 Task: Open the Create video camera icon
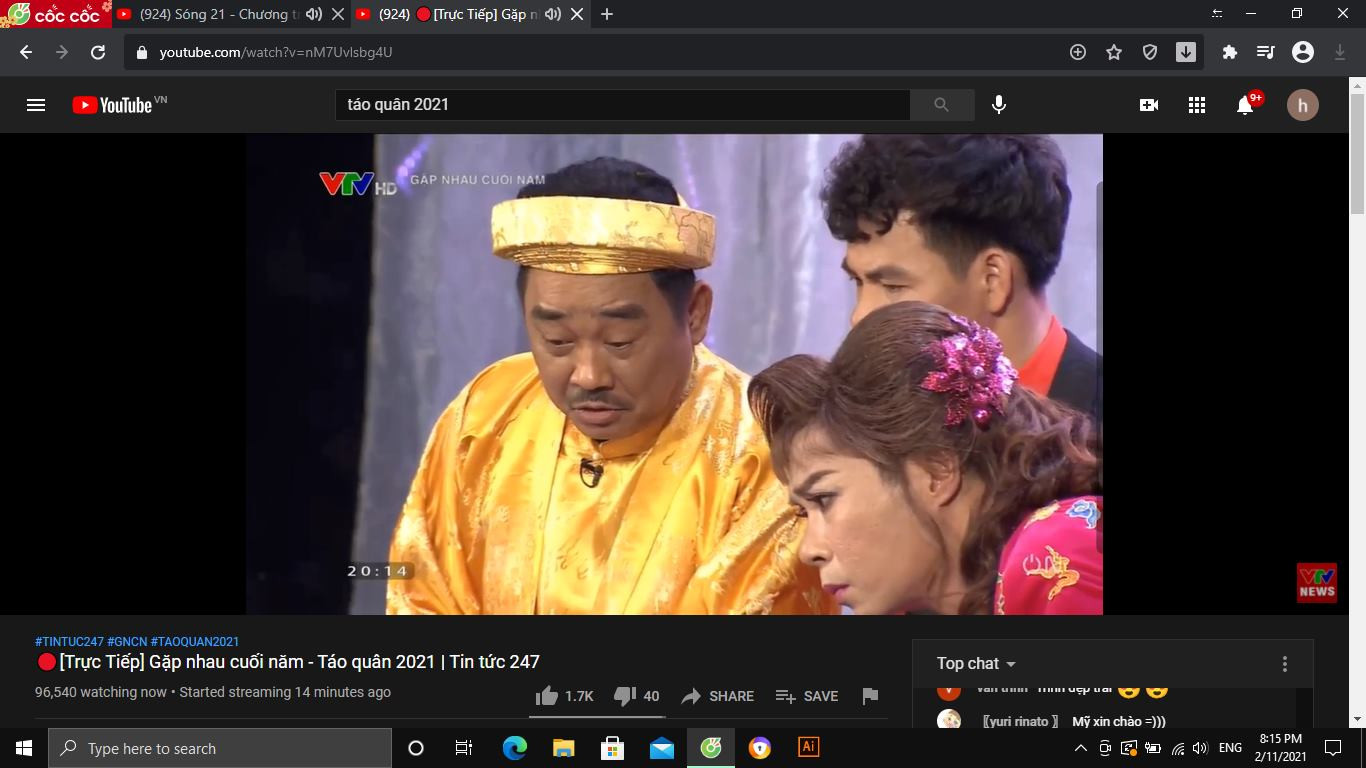(1148, 104)
